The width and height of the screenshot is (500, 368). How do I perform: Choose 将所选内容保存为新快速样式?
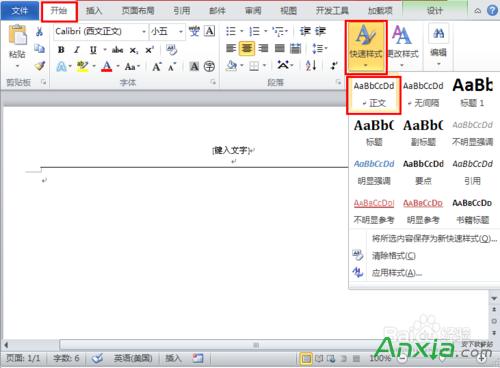(434, 238)
